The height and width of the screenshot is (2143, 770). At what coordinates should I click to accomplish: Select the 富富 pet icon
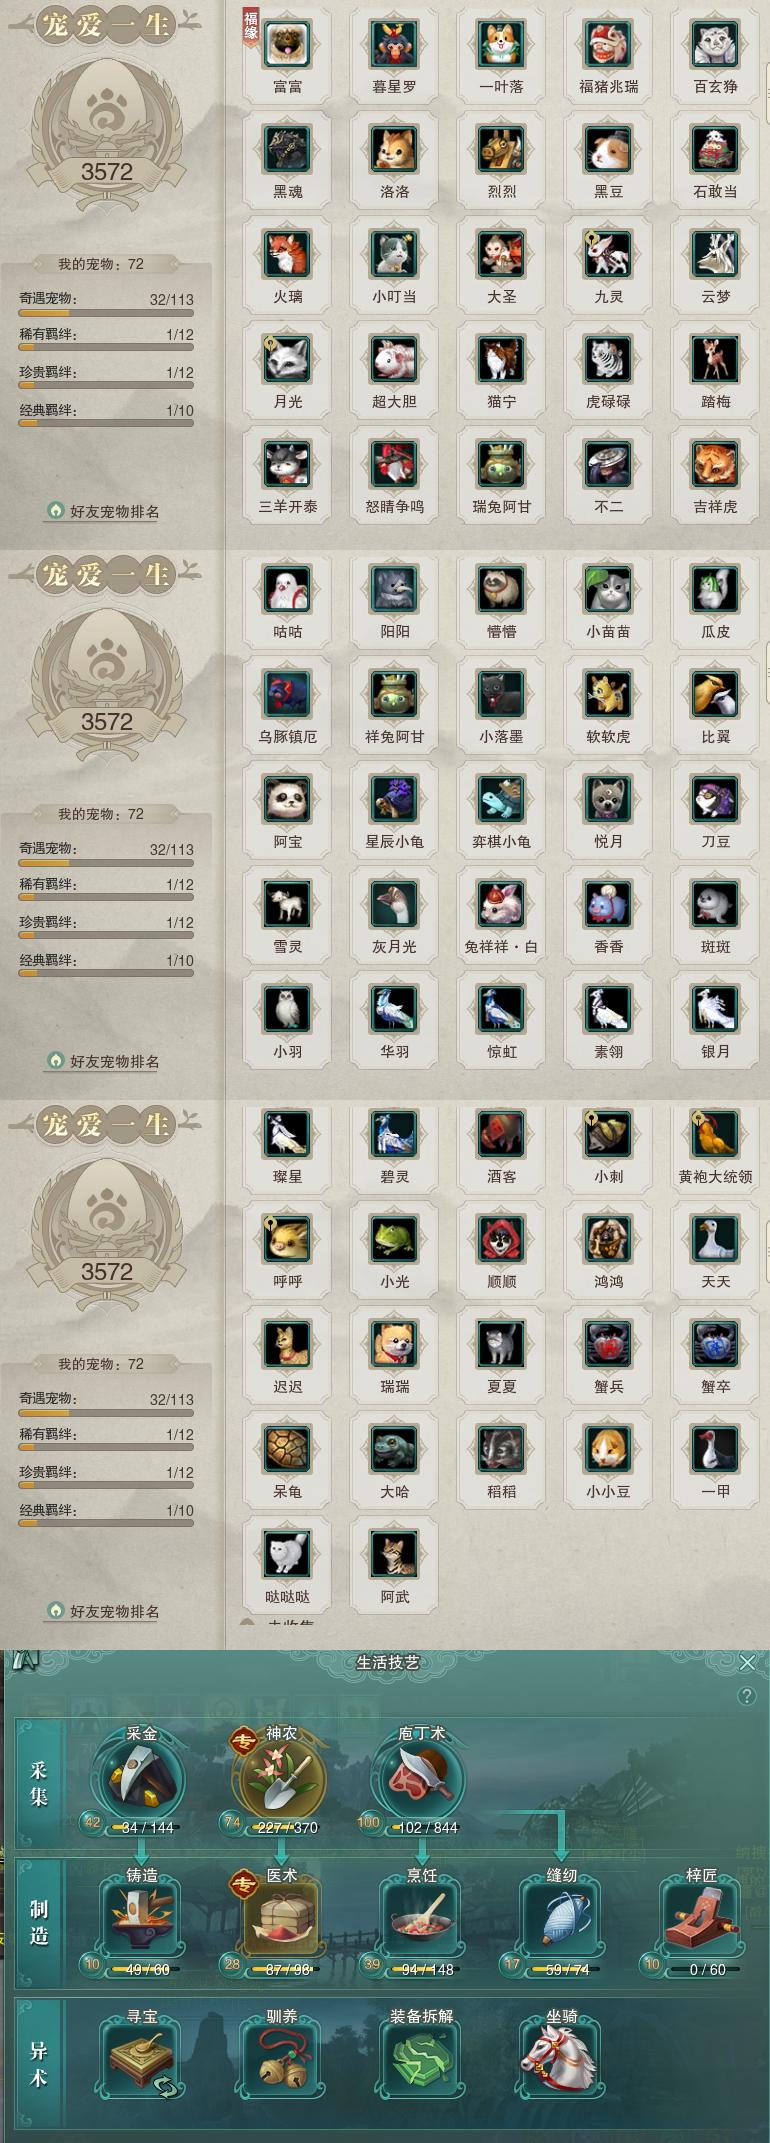(x=288, y=44)
